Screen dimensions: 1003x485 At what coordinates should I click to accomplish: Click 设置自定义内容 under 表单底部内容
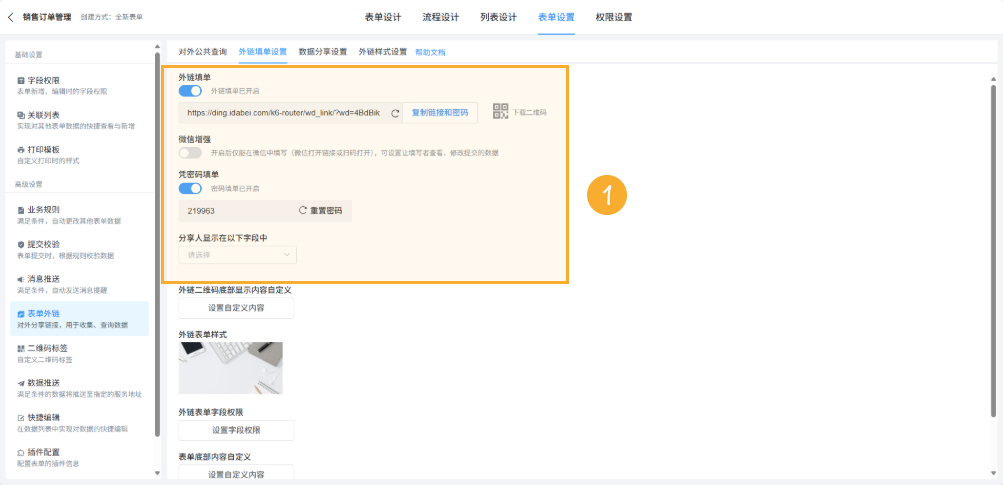tap(236, 474)
